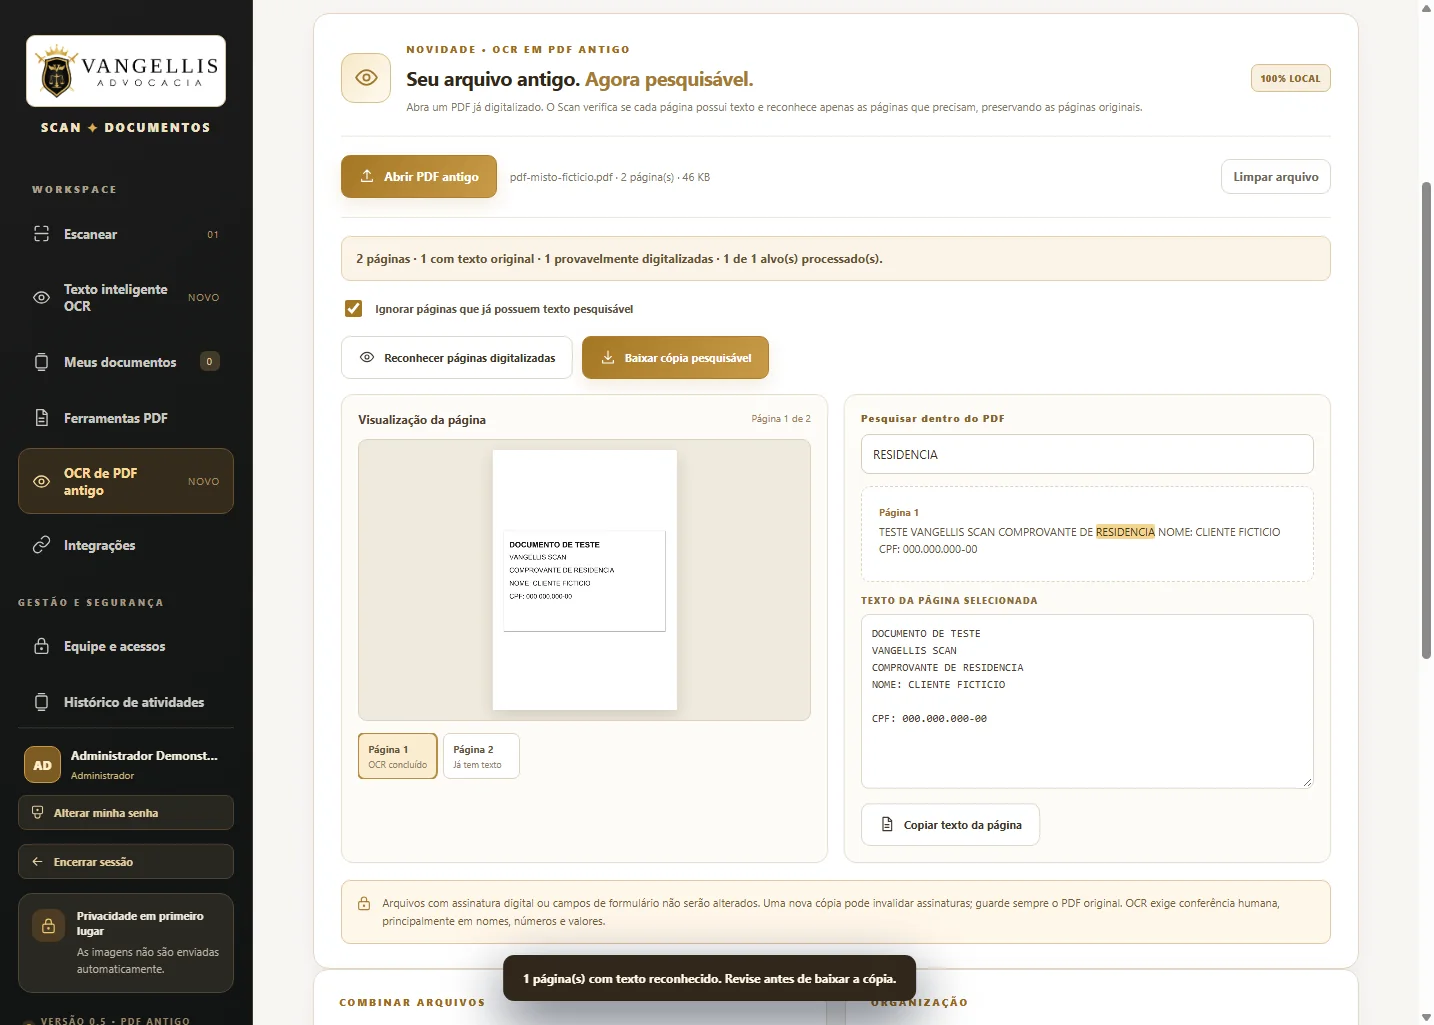
Task: Click the eye icon beside Texto inteligente OCR
Action: click(41, 298)
